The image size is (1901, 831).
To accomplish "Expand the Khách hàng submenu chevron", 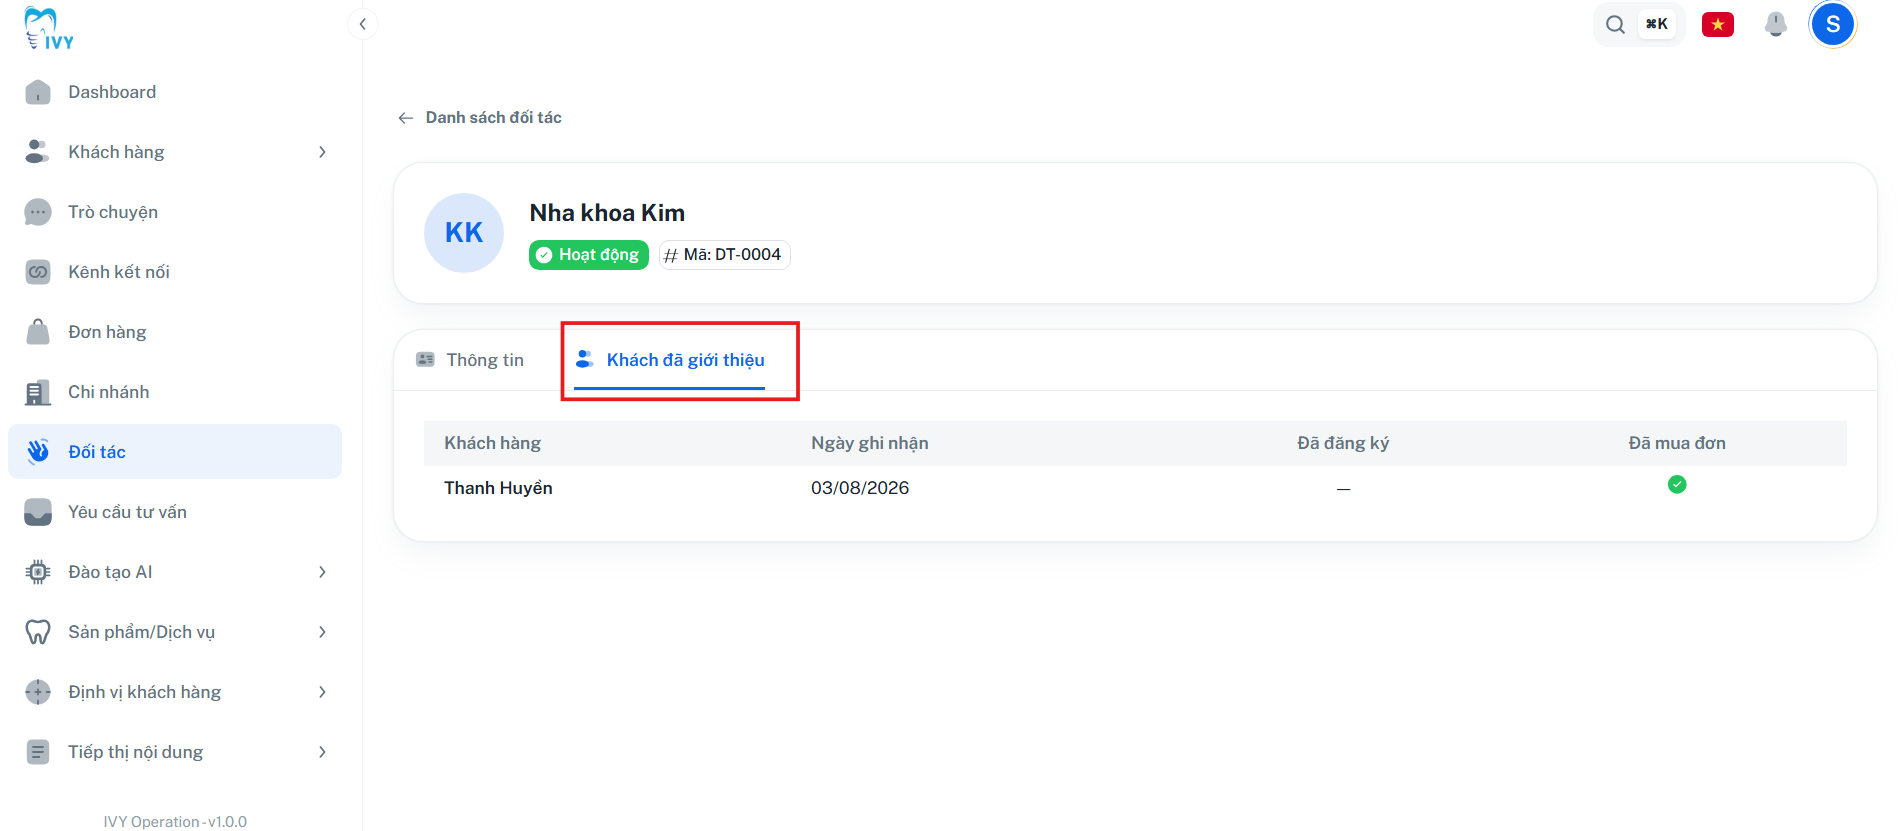I will (x=322, y=152).
